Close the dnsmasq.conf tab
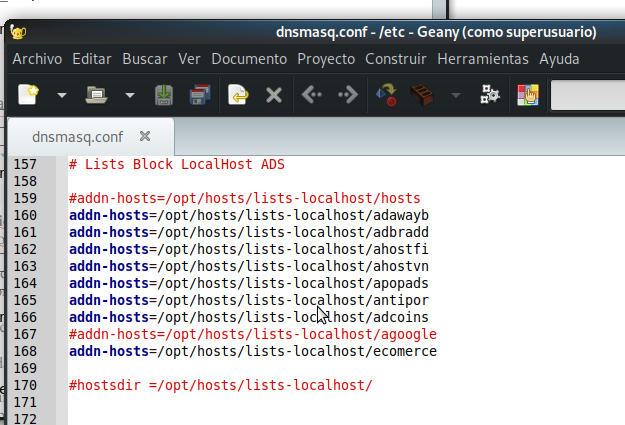The height and width of the screenshot is (425, 625). pos(145,136)
